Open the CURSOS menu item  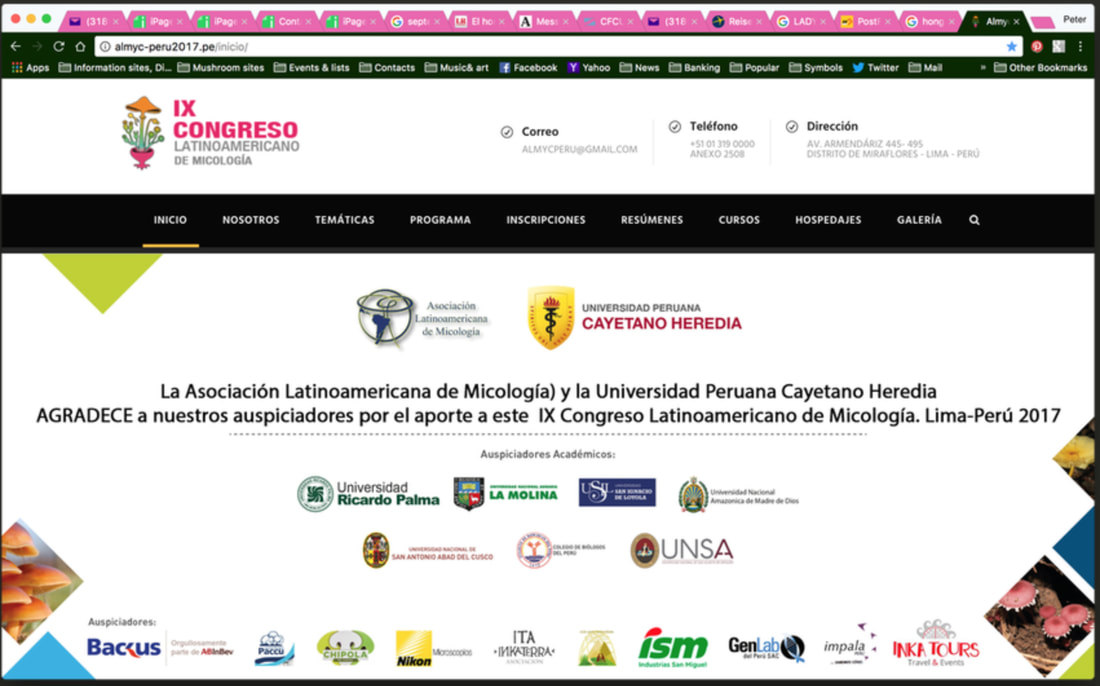[x=739, y=220]
